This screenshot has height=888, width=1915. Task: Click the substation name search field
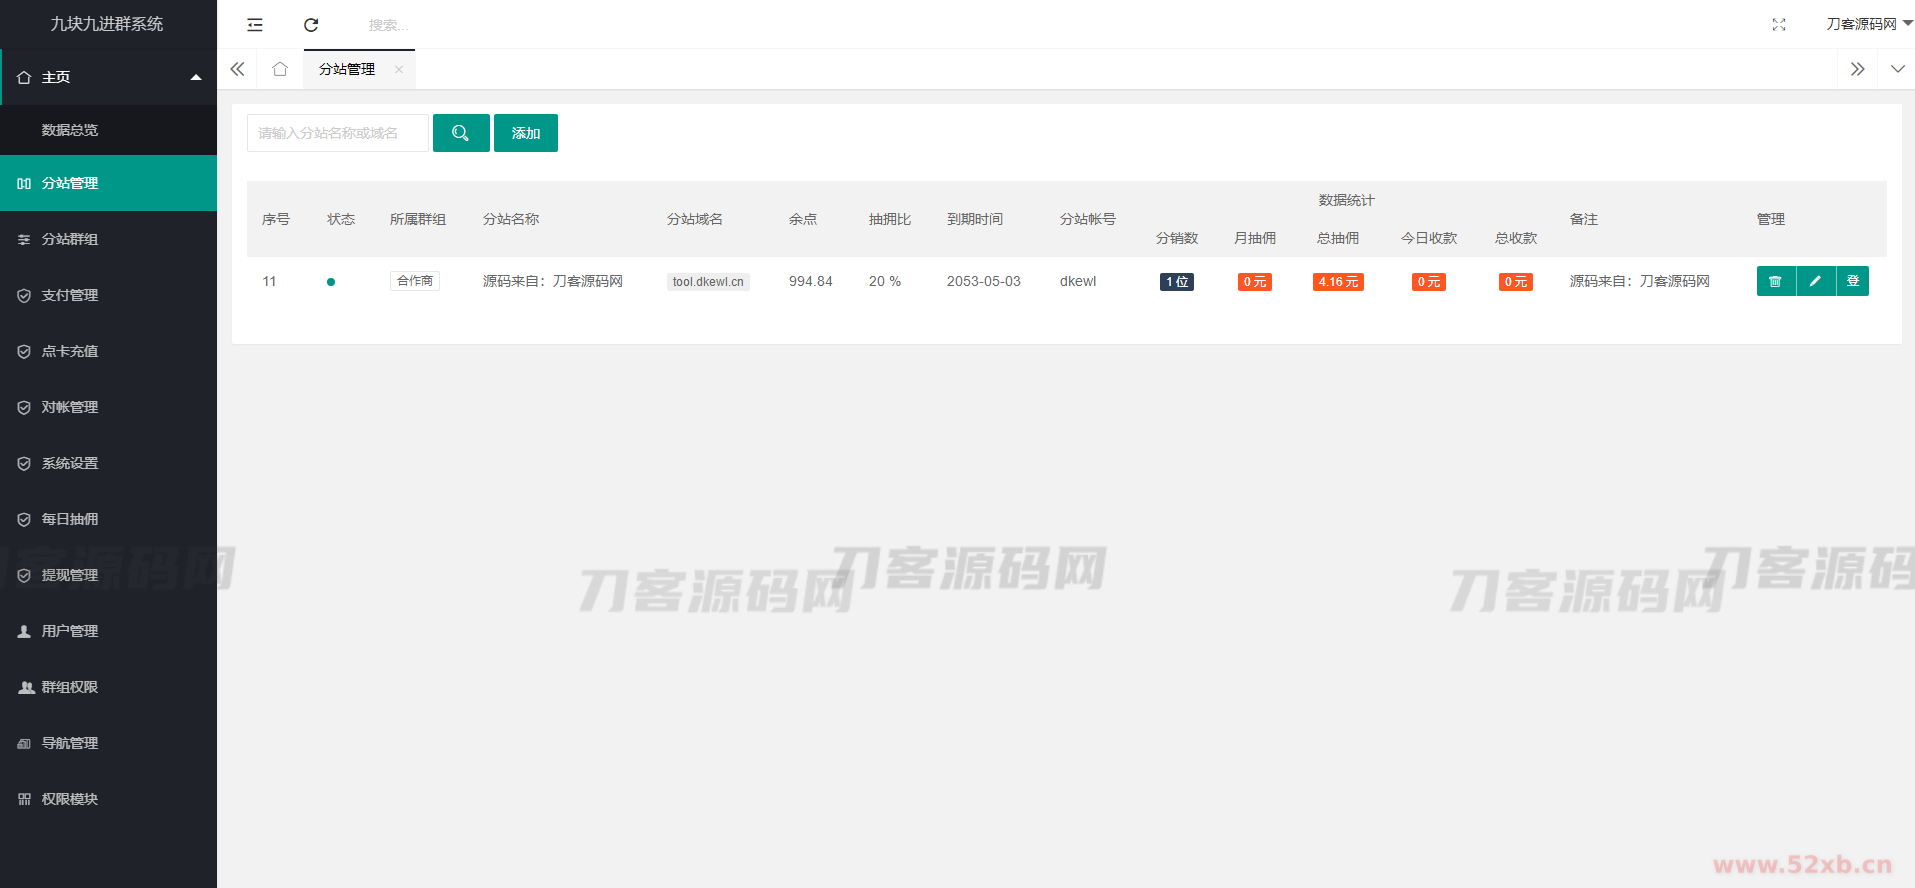coord(337,133)
